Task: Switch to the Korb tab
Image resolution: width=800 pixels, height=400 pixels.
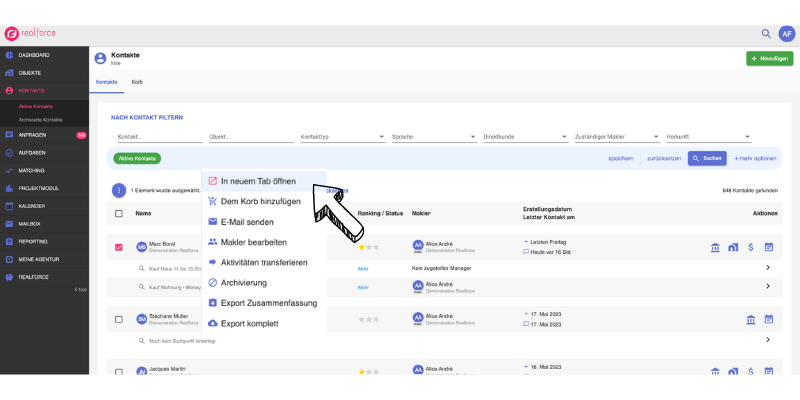Action: (137, 82)
